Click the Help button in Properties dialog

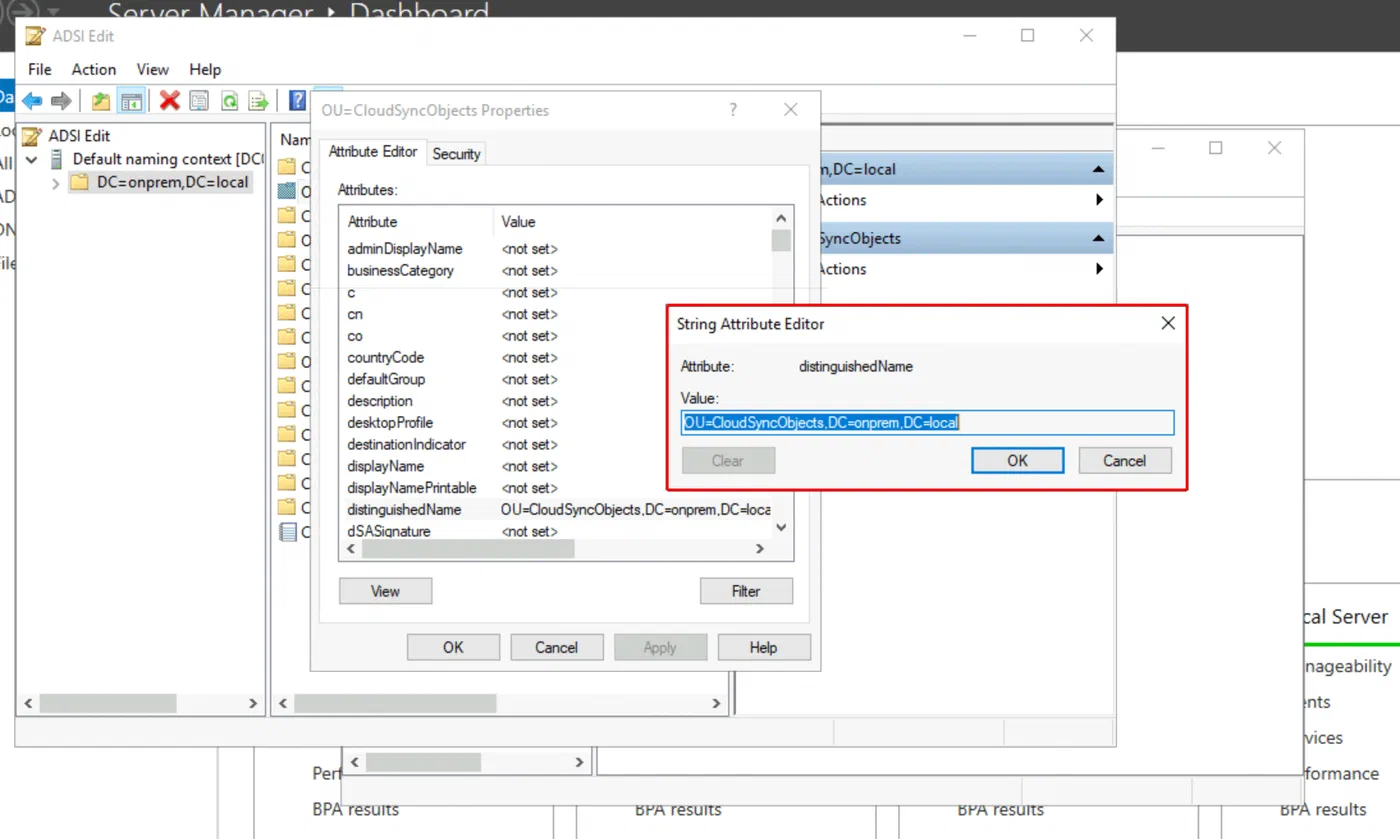[763, 647]
